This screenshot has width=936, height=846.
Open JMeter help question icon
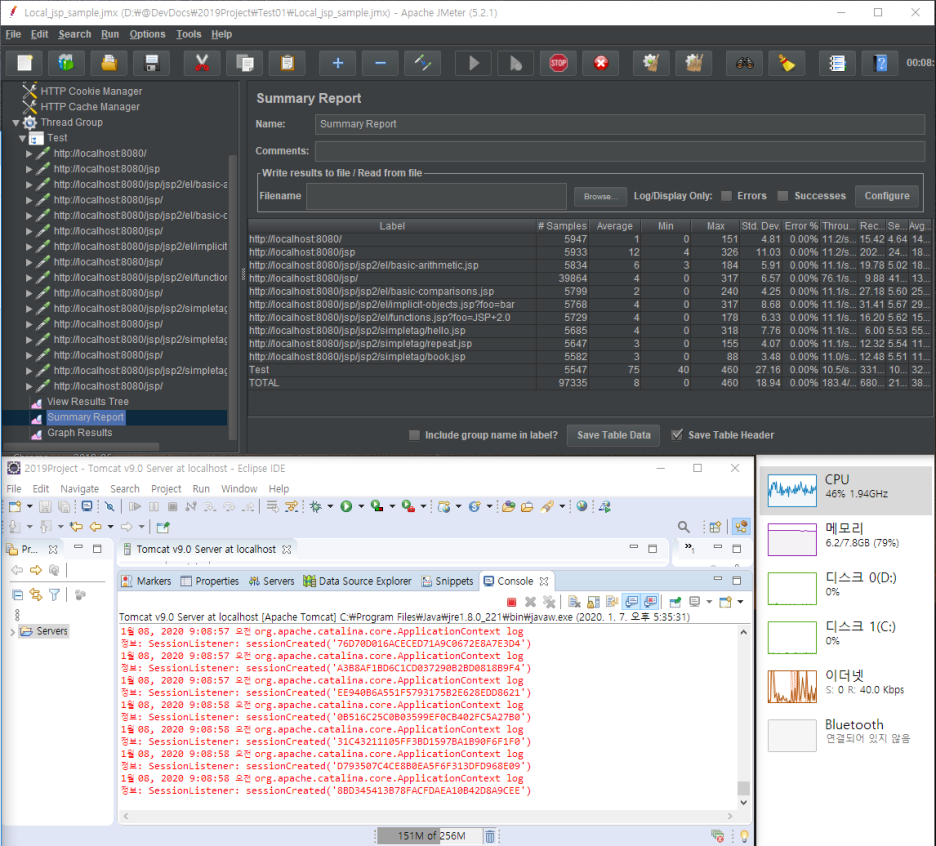coord(880,63)
